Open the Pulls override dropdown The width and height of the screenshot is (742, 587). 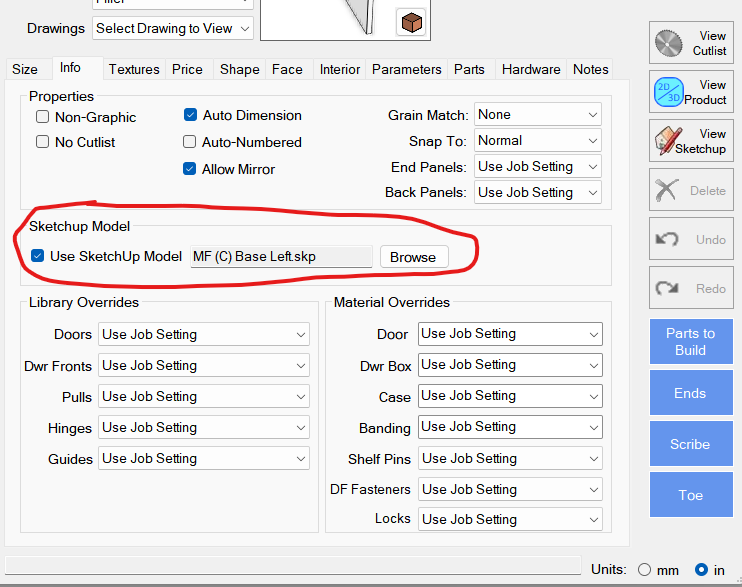pos(204,396)
